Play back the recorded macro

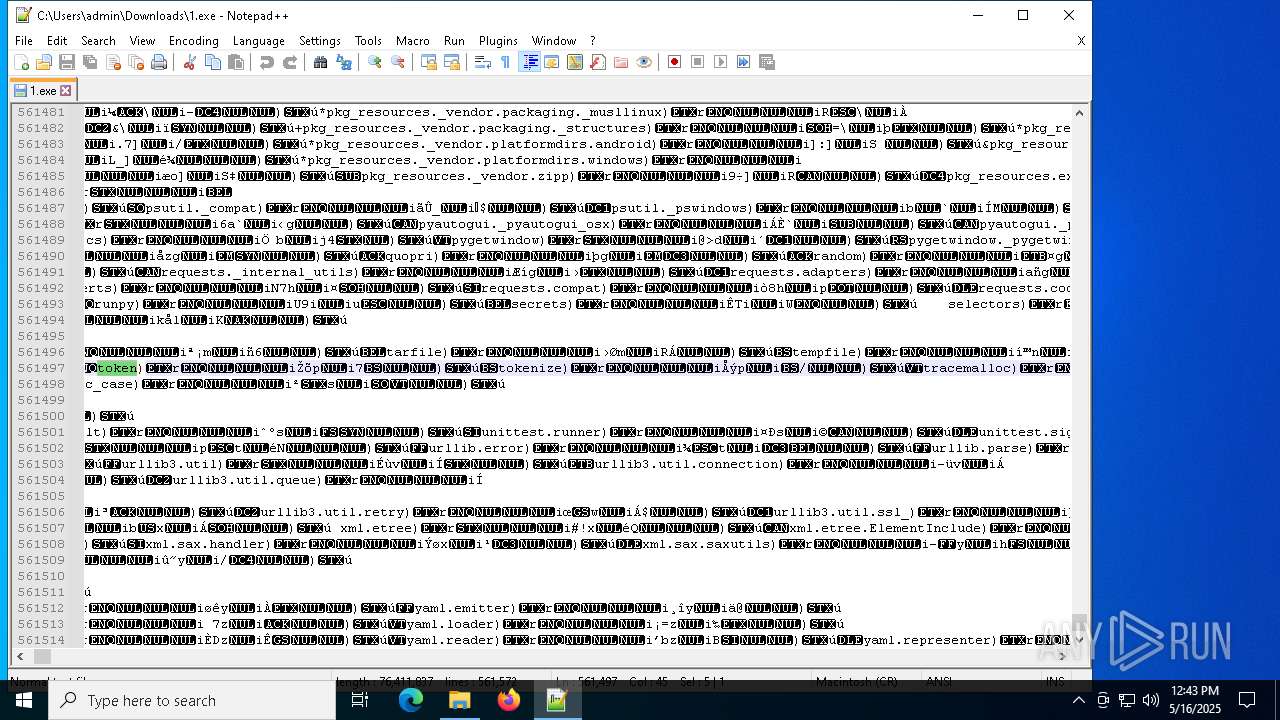(x=720, y=62)
